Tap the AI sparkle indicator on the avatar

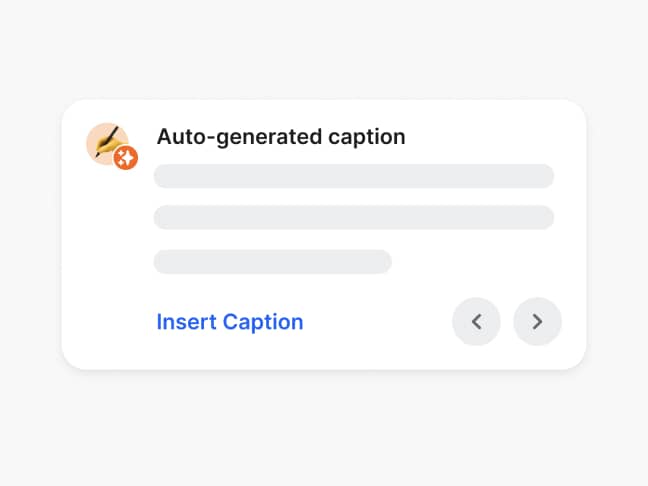point(126,157)
